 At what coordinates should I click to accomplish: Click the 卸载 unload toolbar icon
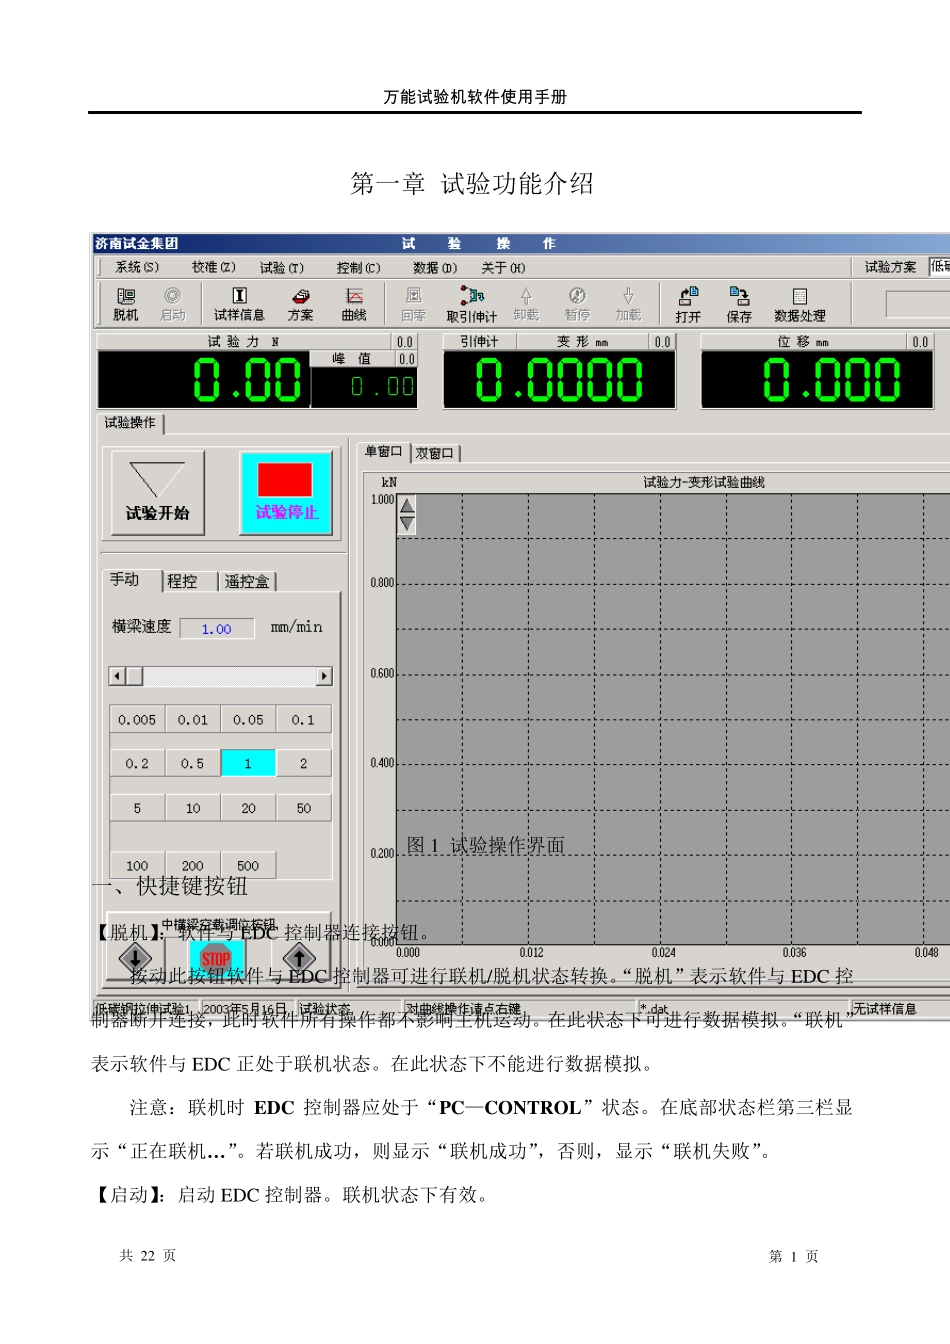tap(526, 304)
